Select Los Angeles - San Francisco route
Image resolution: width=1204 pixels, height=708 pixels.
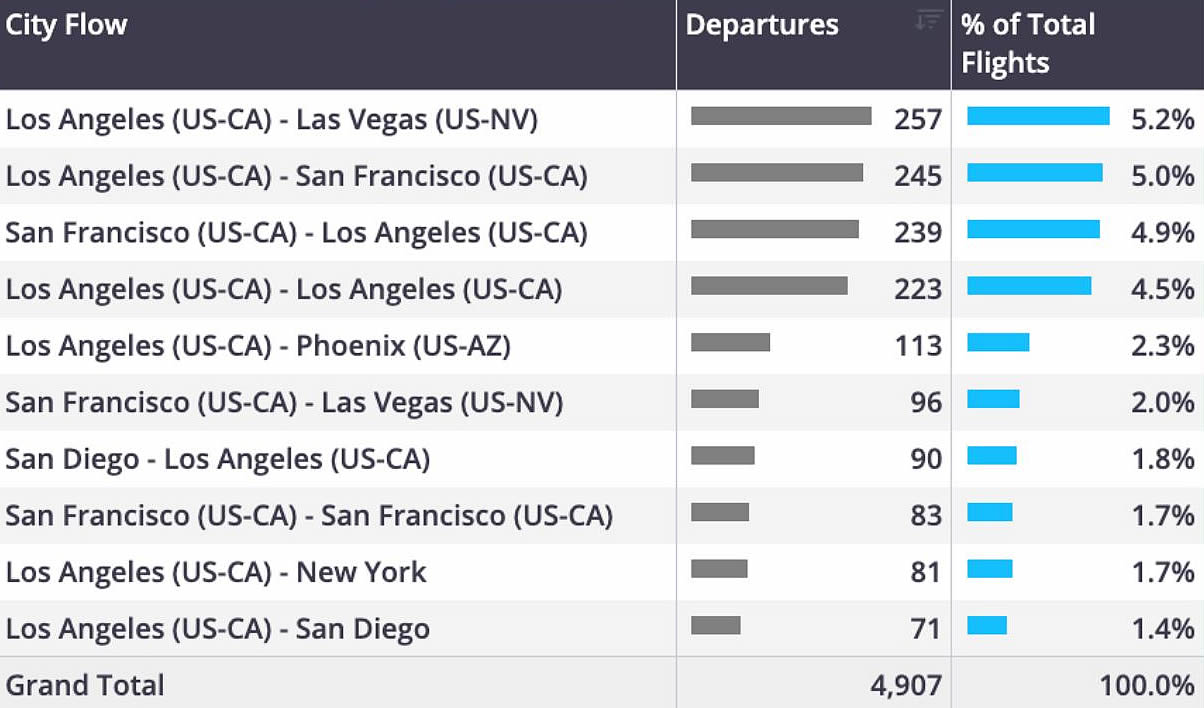(x=296, y=176)
